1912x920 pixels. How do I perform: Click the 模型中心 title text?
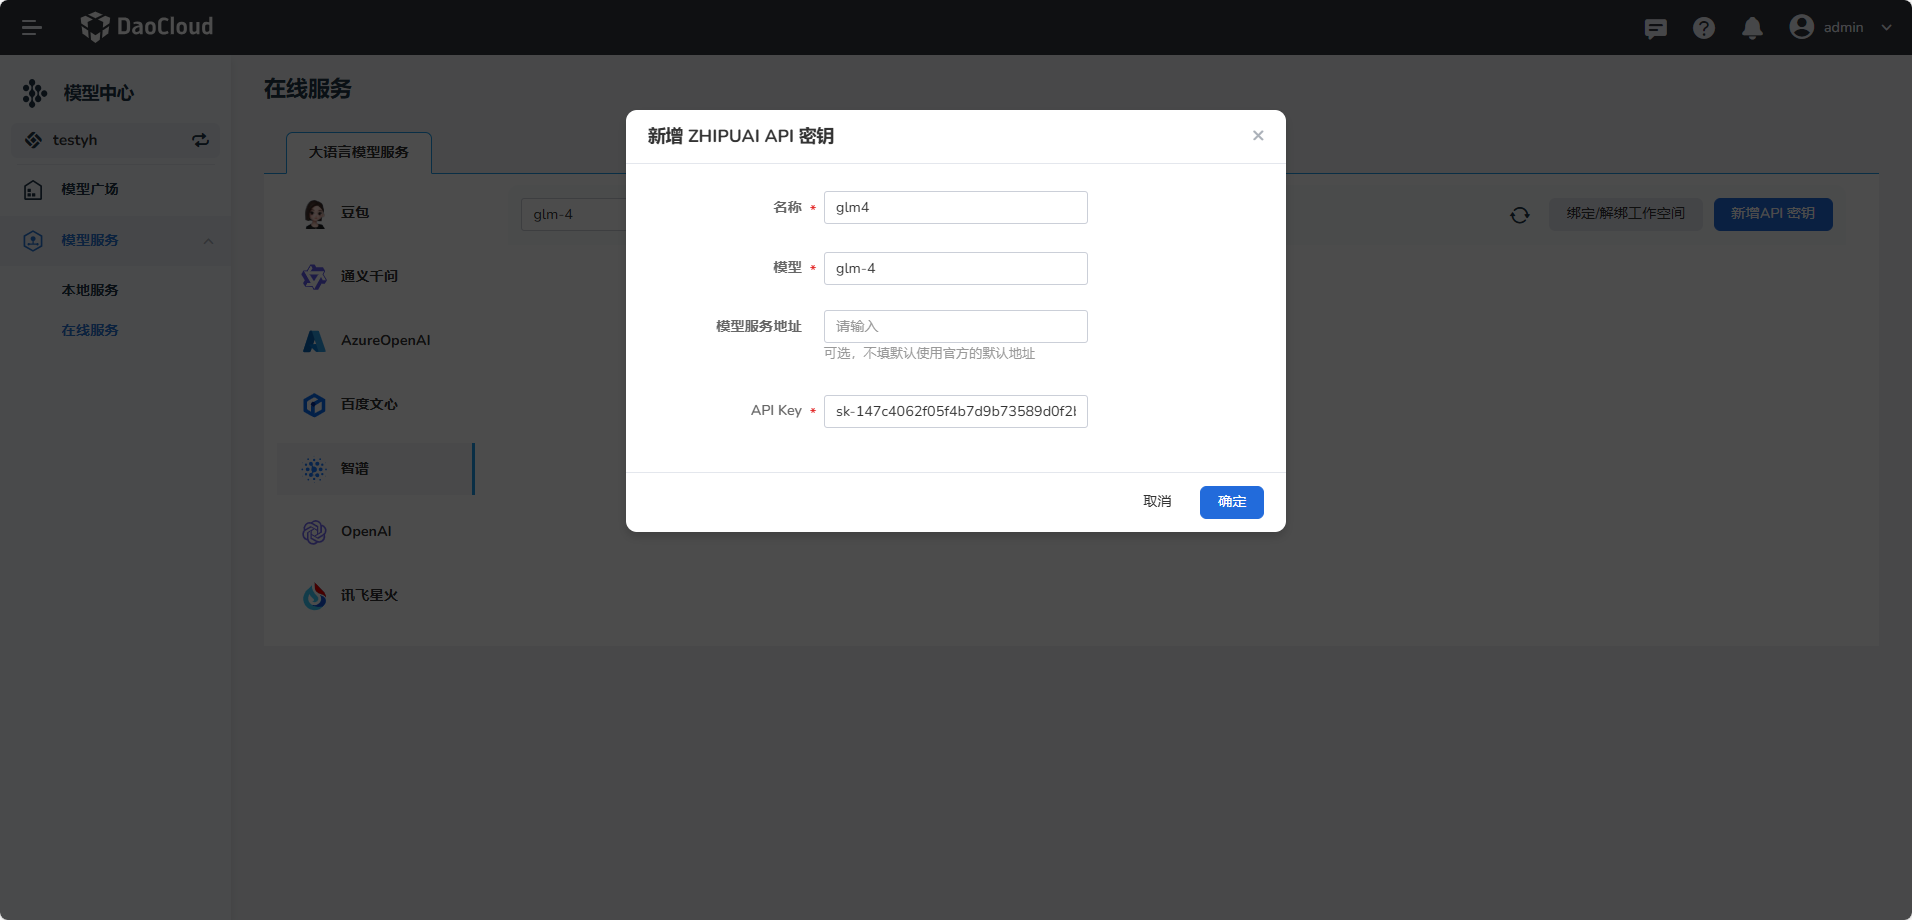tap(98, 93)
